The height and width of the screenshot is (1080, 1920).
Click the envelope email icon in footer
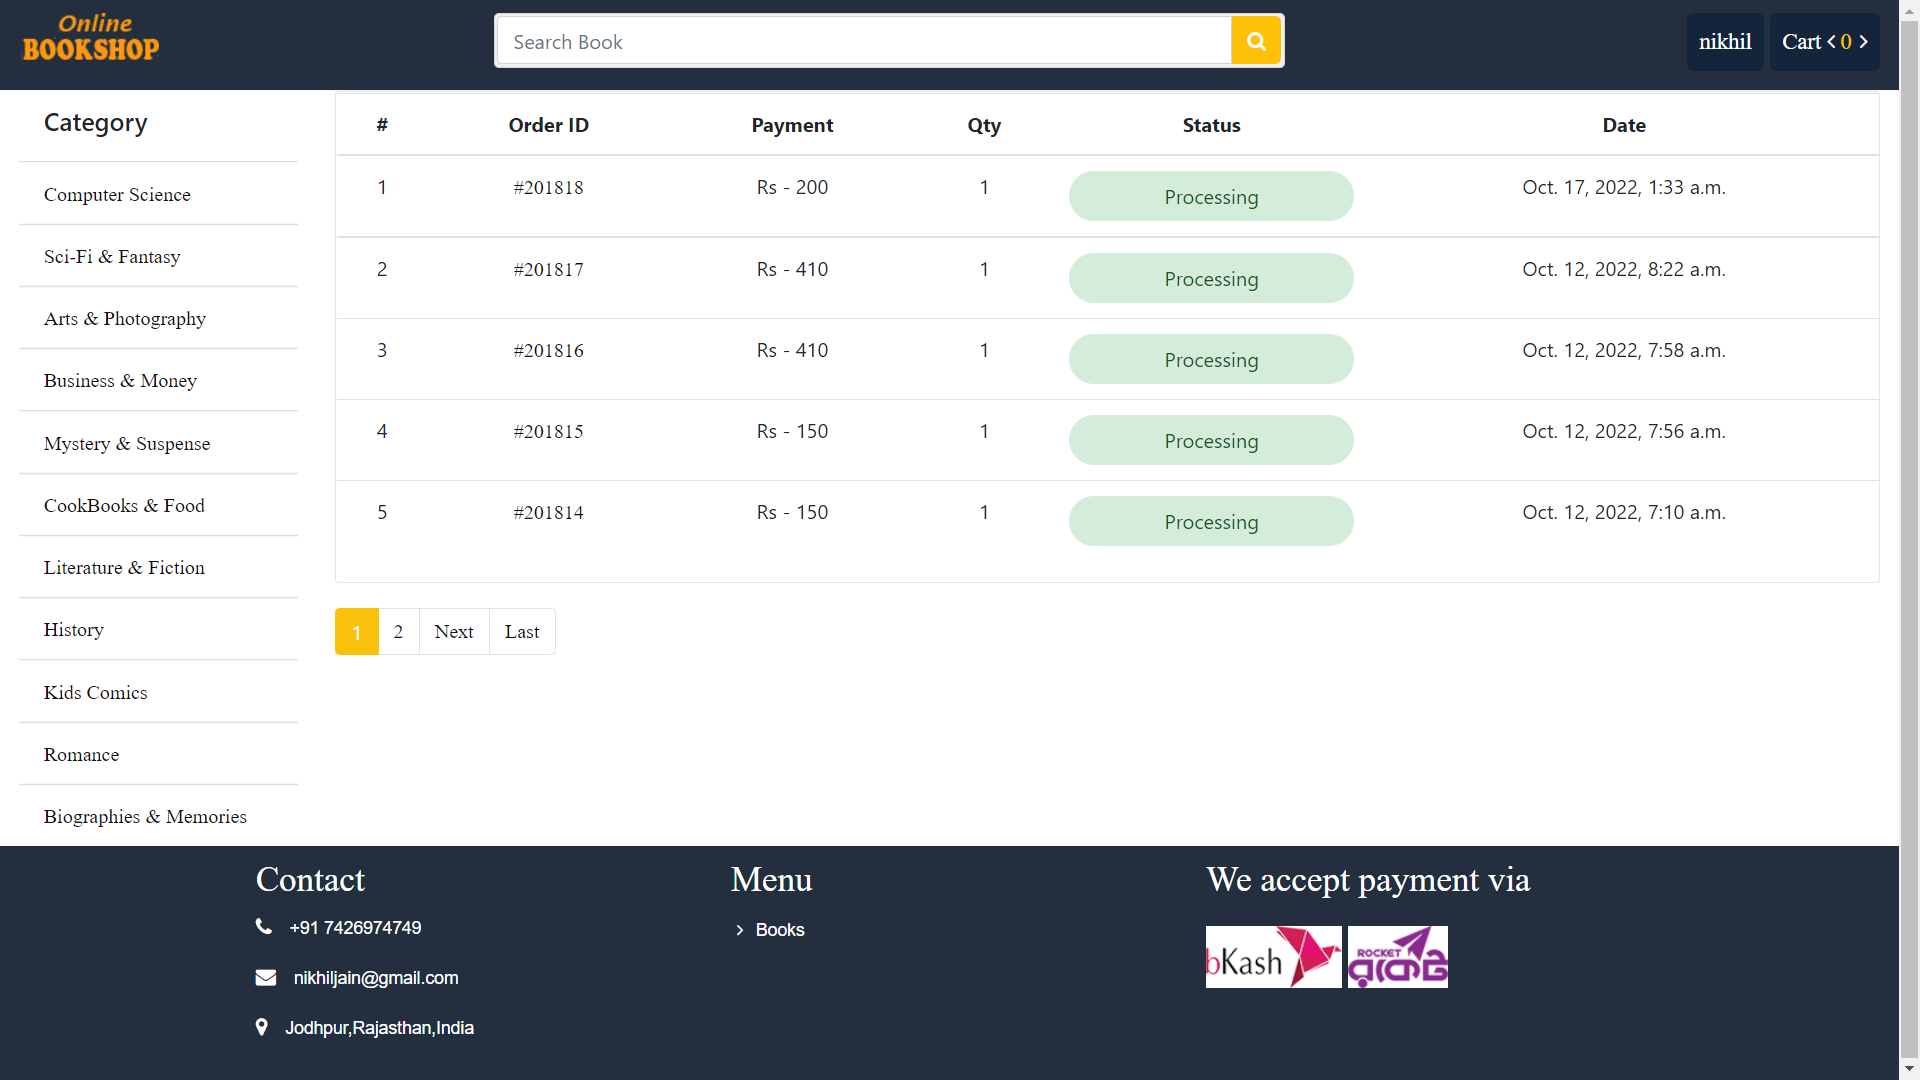click(x=266, y=977)
